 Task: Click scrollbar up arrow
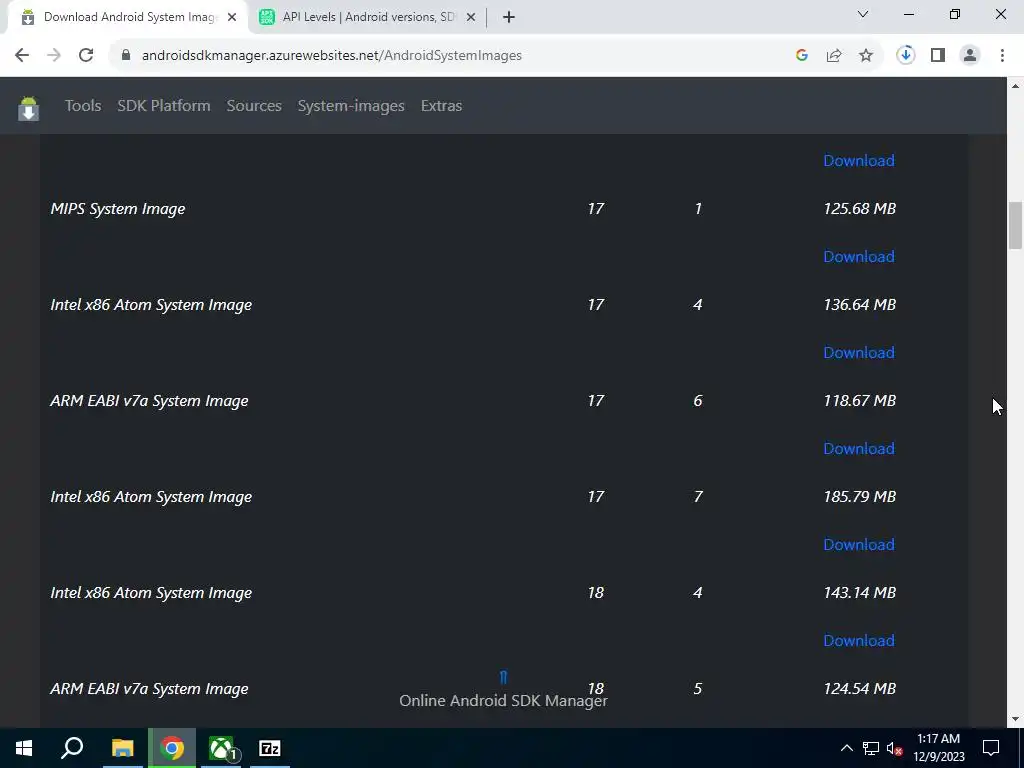1015,86
